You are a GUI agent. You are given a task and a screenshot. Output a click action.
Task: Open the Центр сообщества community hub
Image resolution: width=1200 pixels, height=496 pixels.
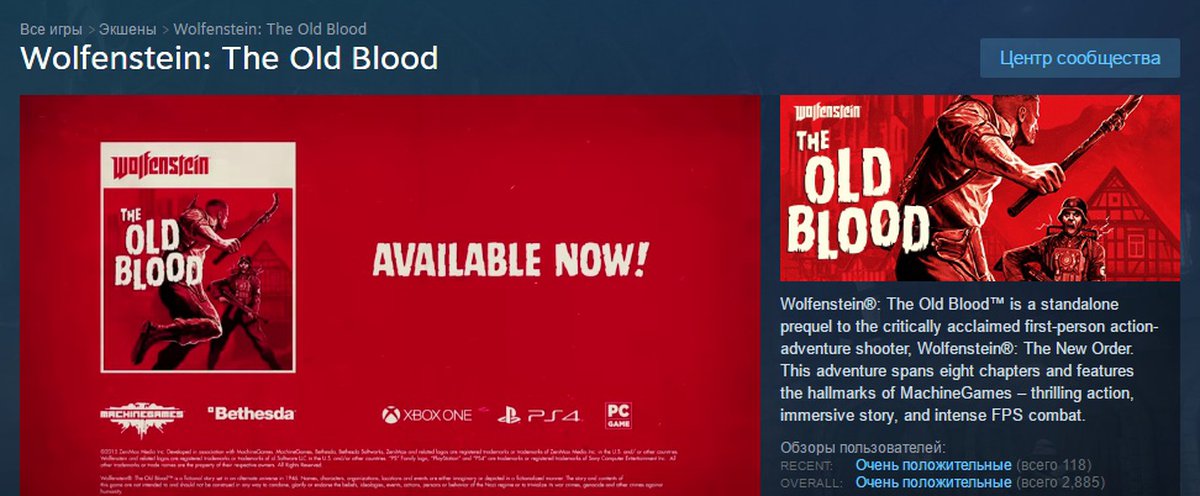coord(1080,58)
